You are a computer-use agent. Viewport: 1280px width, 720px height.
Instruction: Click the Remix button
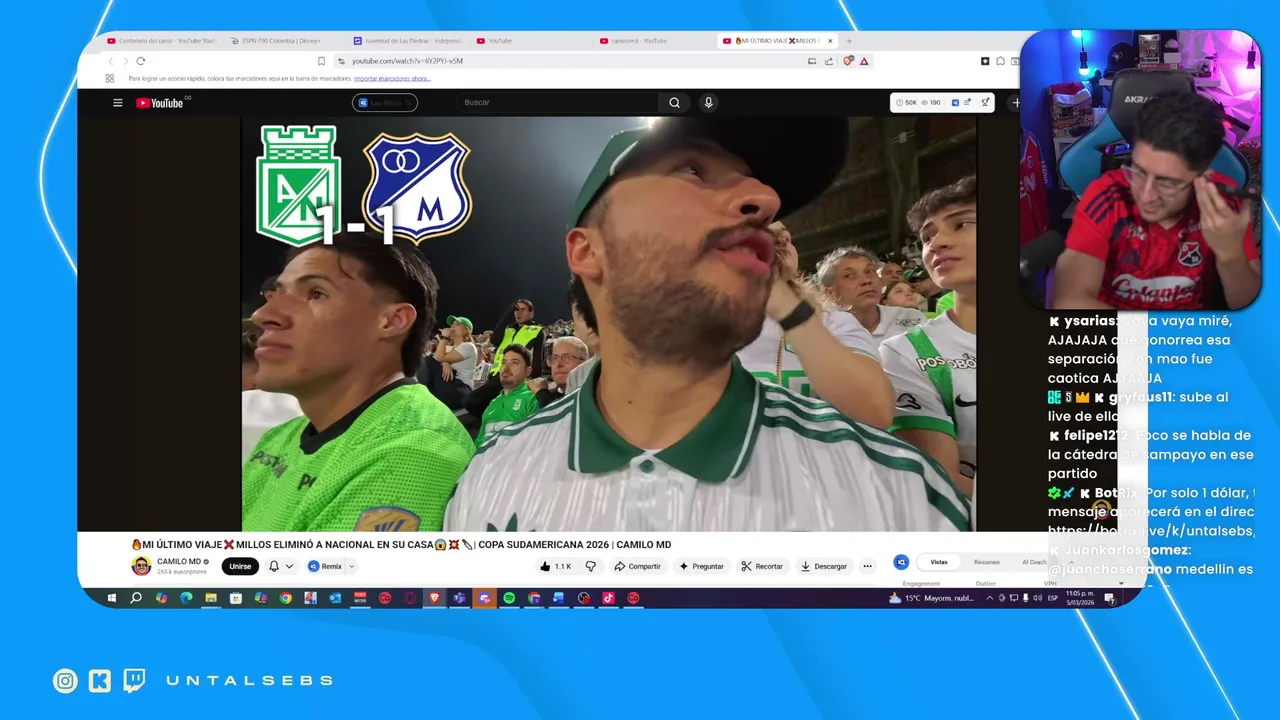[x=325, y=566]
